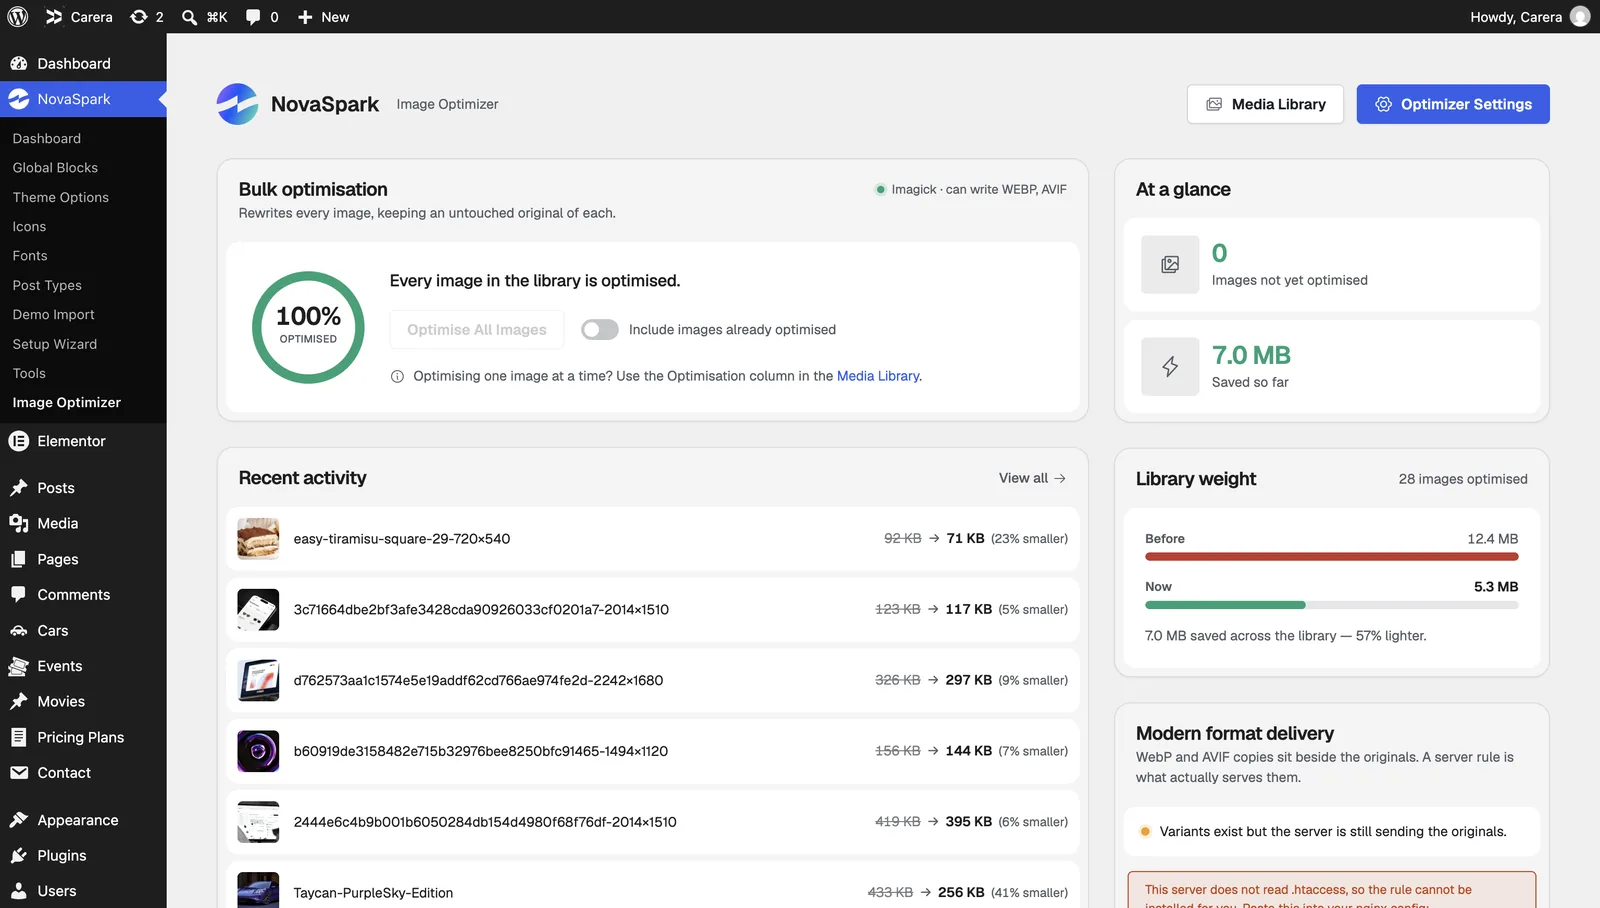Open the search magnifier in admin bar
This screenshot has height=908, width=1600.
pos(189,17)
